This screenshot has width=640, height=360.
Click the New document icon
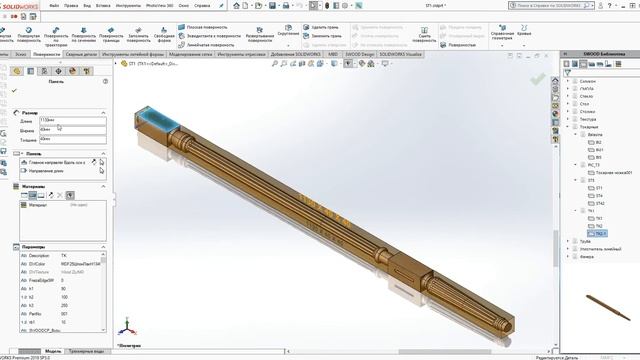coord(245,5)
